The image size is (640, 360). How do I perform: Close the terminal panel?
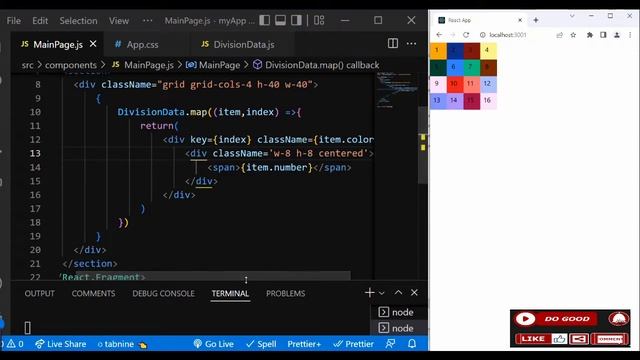click(x=414, y=293)
